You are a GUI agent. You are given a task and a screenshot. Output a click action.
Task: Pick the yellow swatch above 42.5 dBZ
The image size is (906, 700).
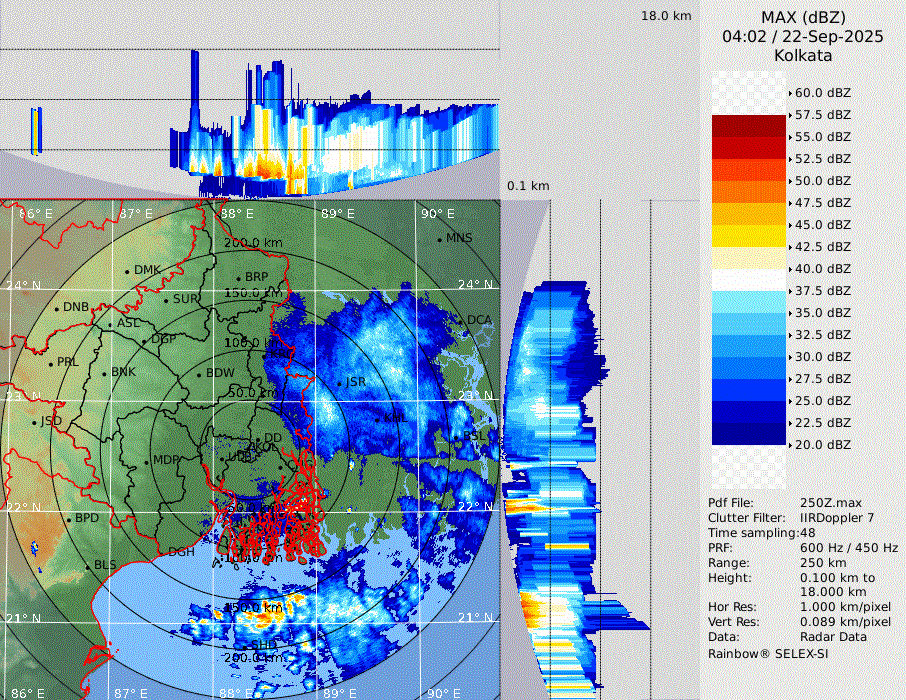[x=749, y=235]
